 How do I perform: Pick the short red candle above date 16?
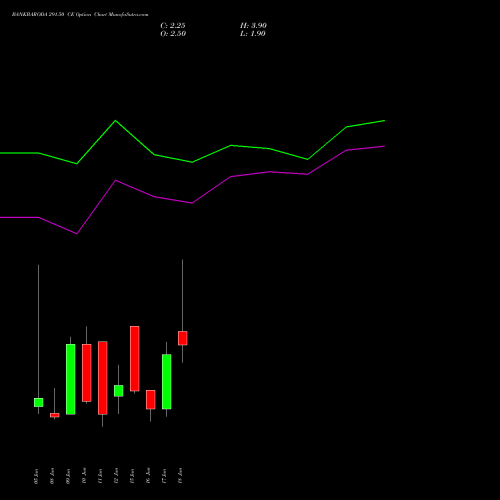click(x=151, y=400)
